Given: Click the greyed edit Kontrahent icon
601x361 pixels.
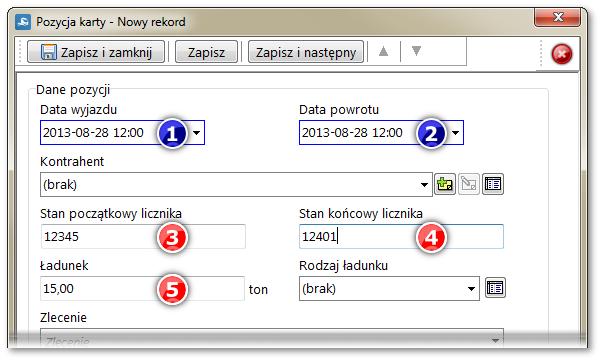Looking at the screenshot, I should click(469, 184).
